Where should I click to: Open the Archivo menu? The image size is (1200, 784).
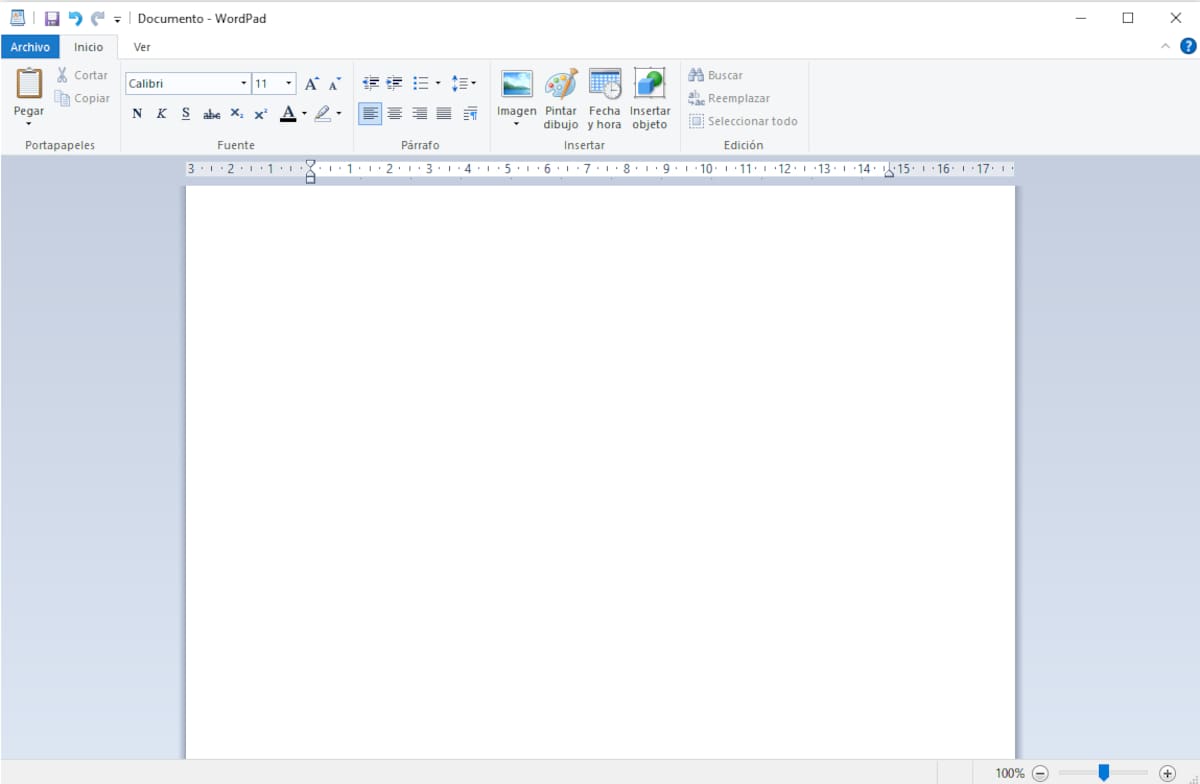tap(30, 47)
